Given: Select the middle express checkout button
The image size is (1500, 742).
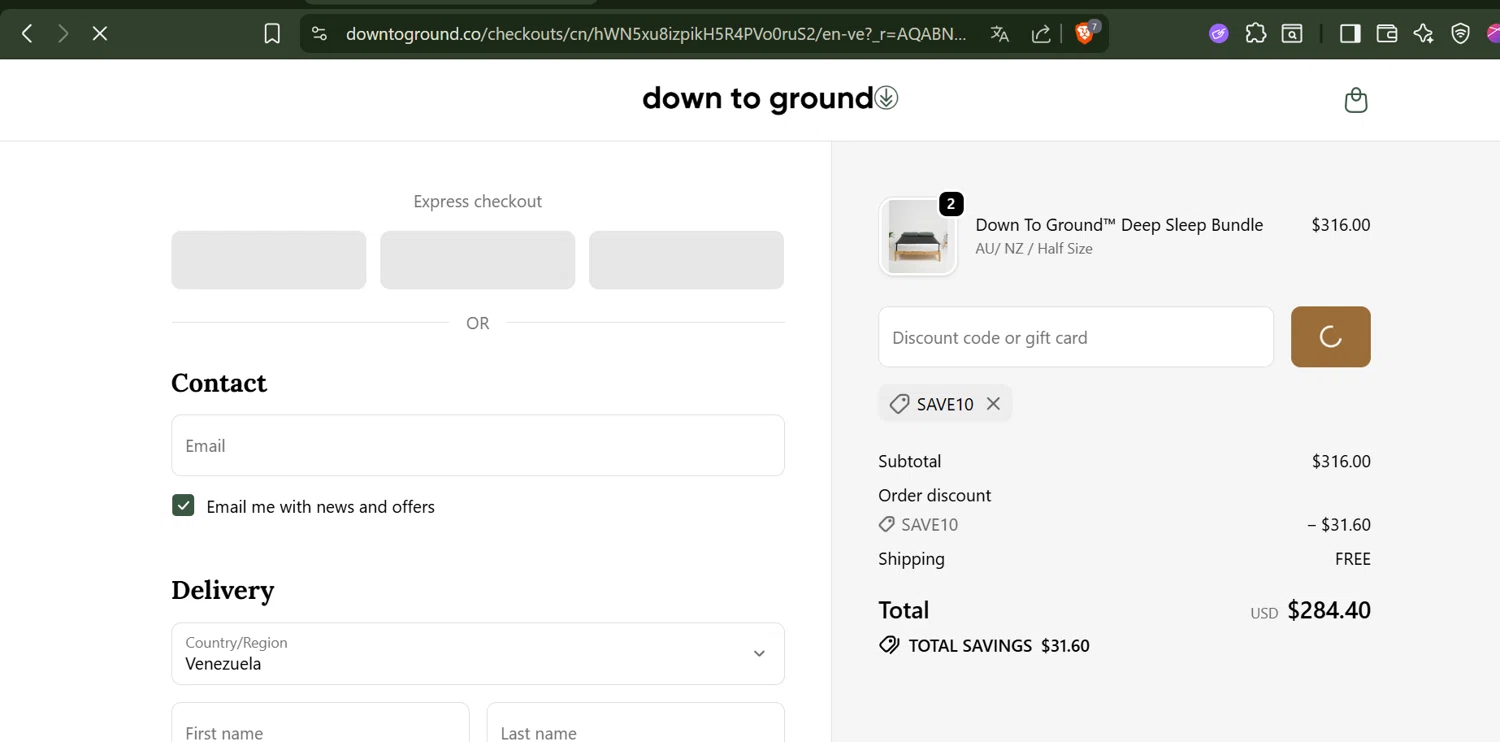Looking at the screenshot, I should click(x=478, y=260).
